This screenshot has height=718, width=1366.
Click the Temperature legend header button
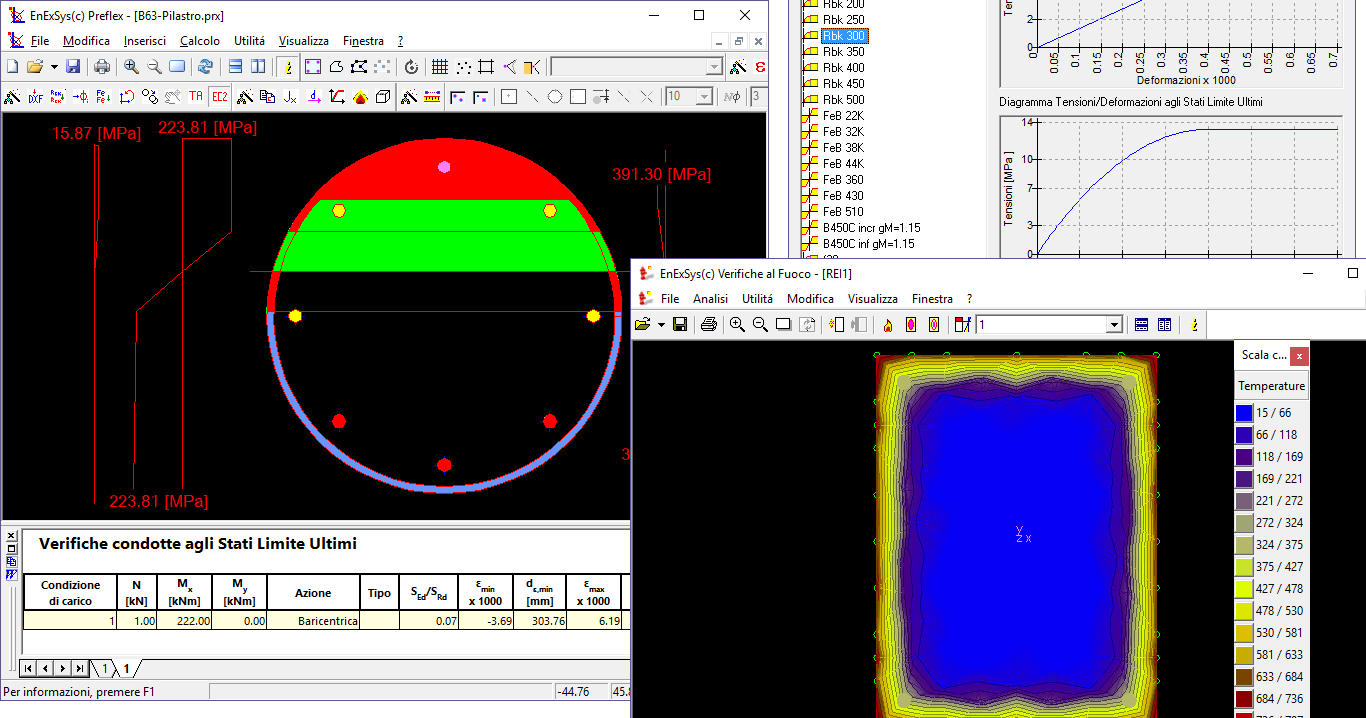pos(1272,386)
